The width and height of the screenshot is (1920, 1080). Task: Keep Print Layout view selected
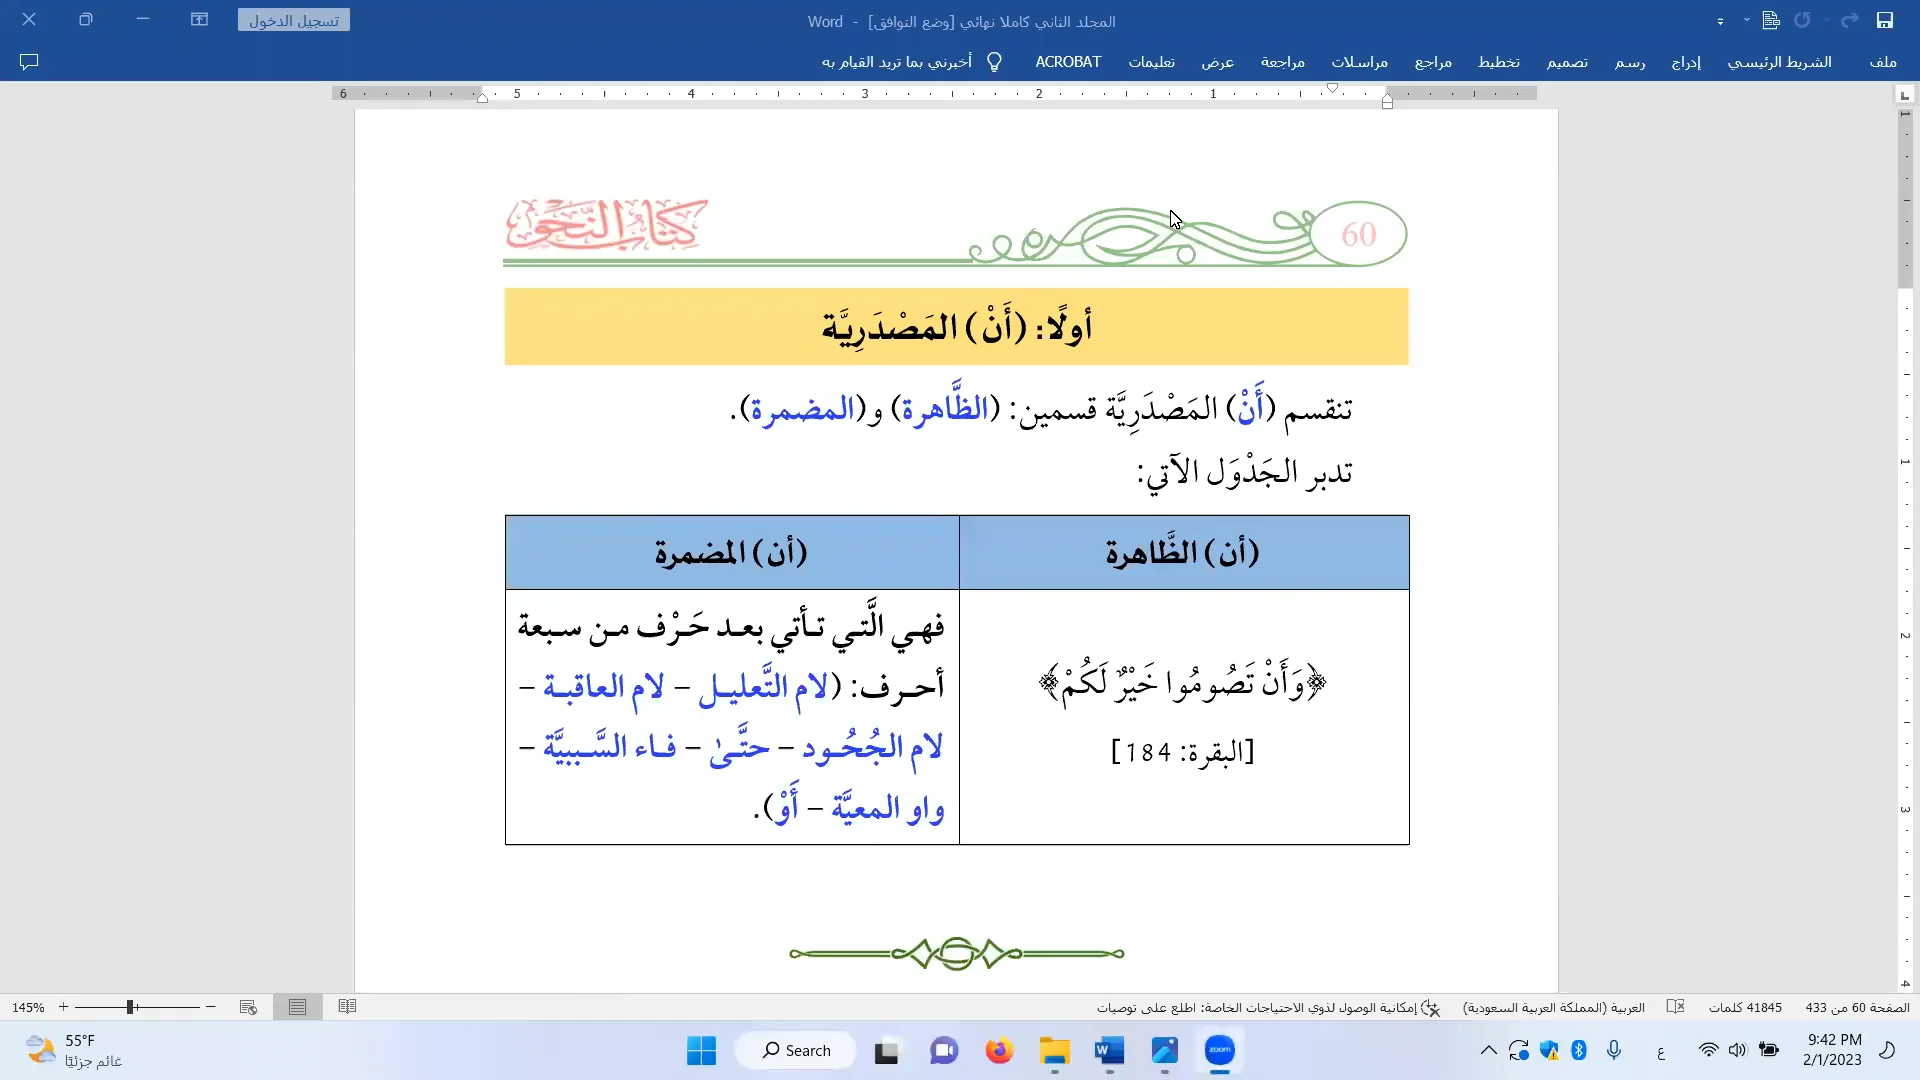[x=297, y=1007]
